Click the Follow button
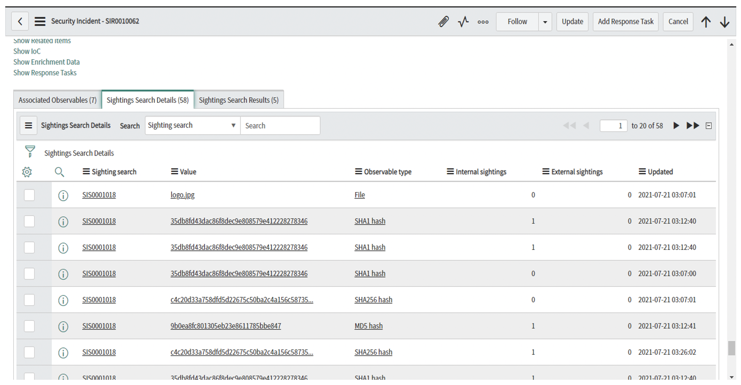 point(517,22)
